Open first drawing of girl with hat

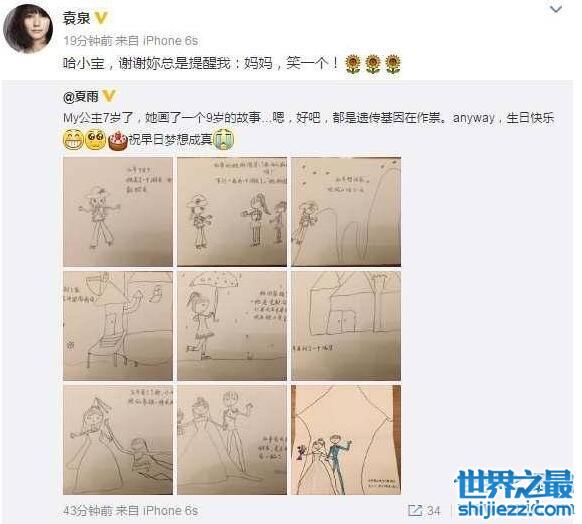pyautogui.click(x=118, y=212)
